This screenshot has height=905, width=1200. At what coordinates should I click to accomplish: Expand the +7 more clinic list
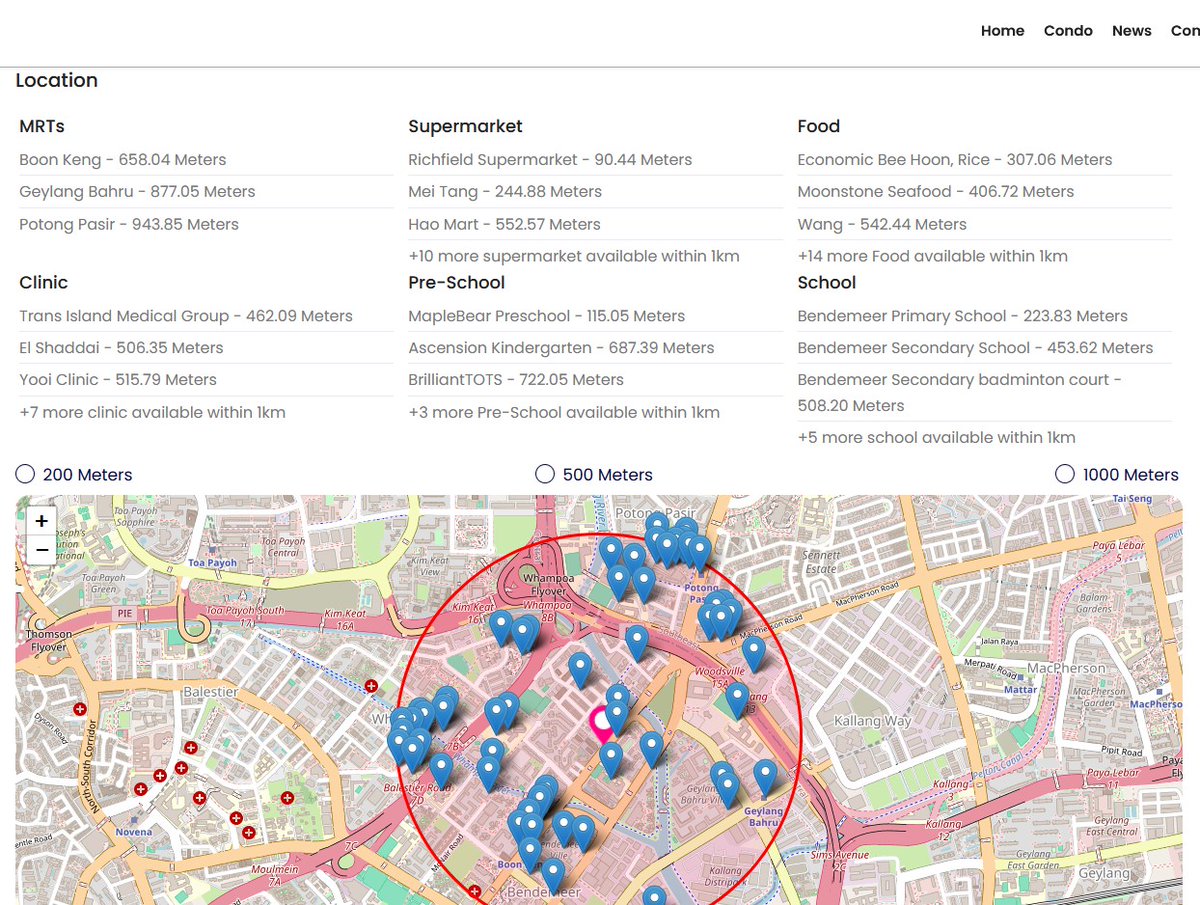pos(152,412)
